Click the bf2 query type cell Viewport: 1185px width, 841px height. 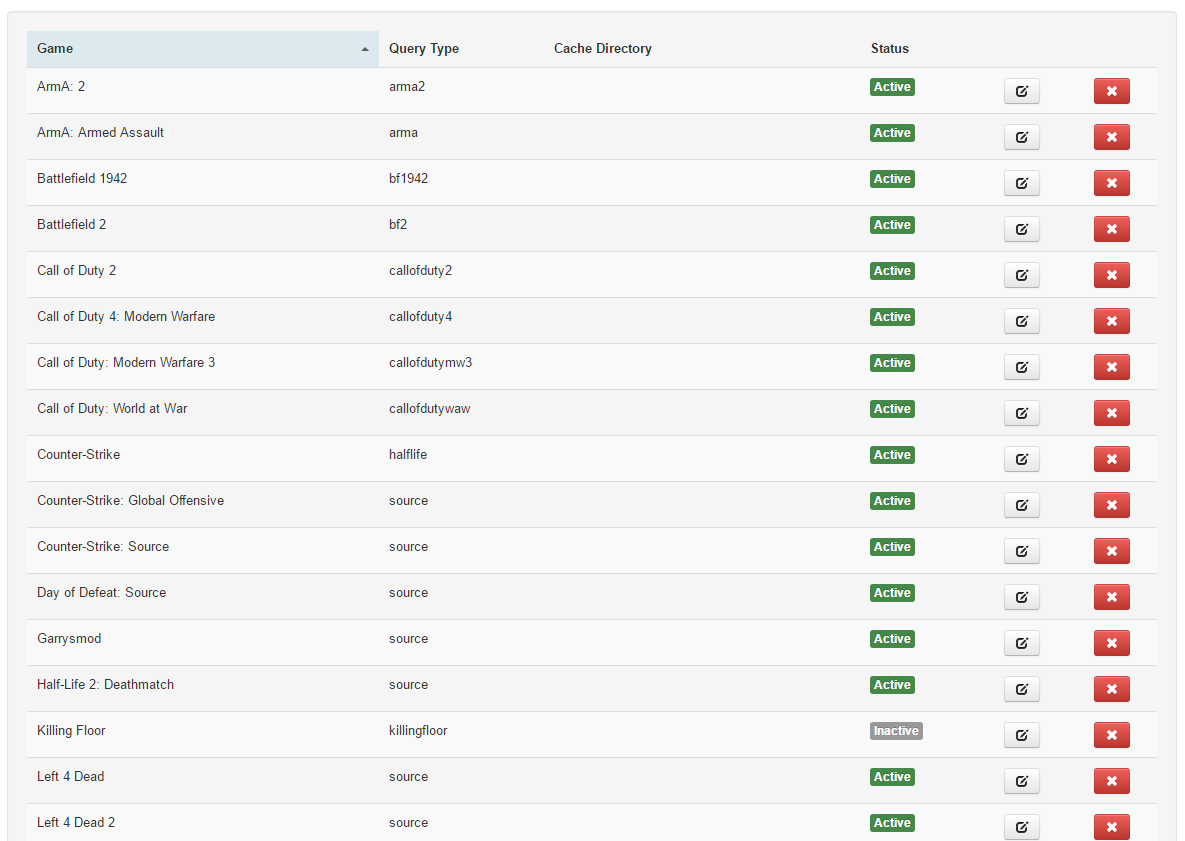pos(398,225)
